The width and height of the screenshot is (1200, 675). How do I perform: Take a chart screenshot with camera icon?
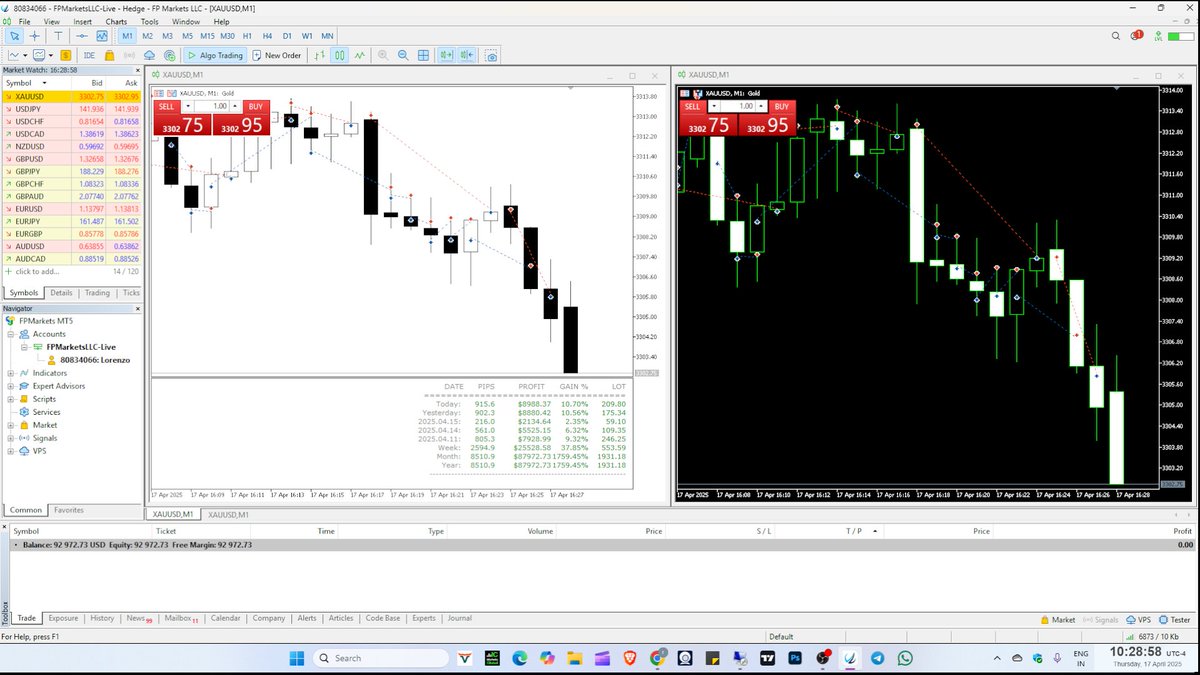click(x=491, y=55)
